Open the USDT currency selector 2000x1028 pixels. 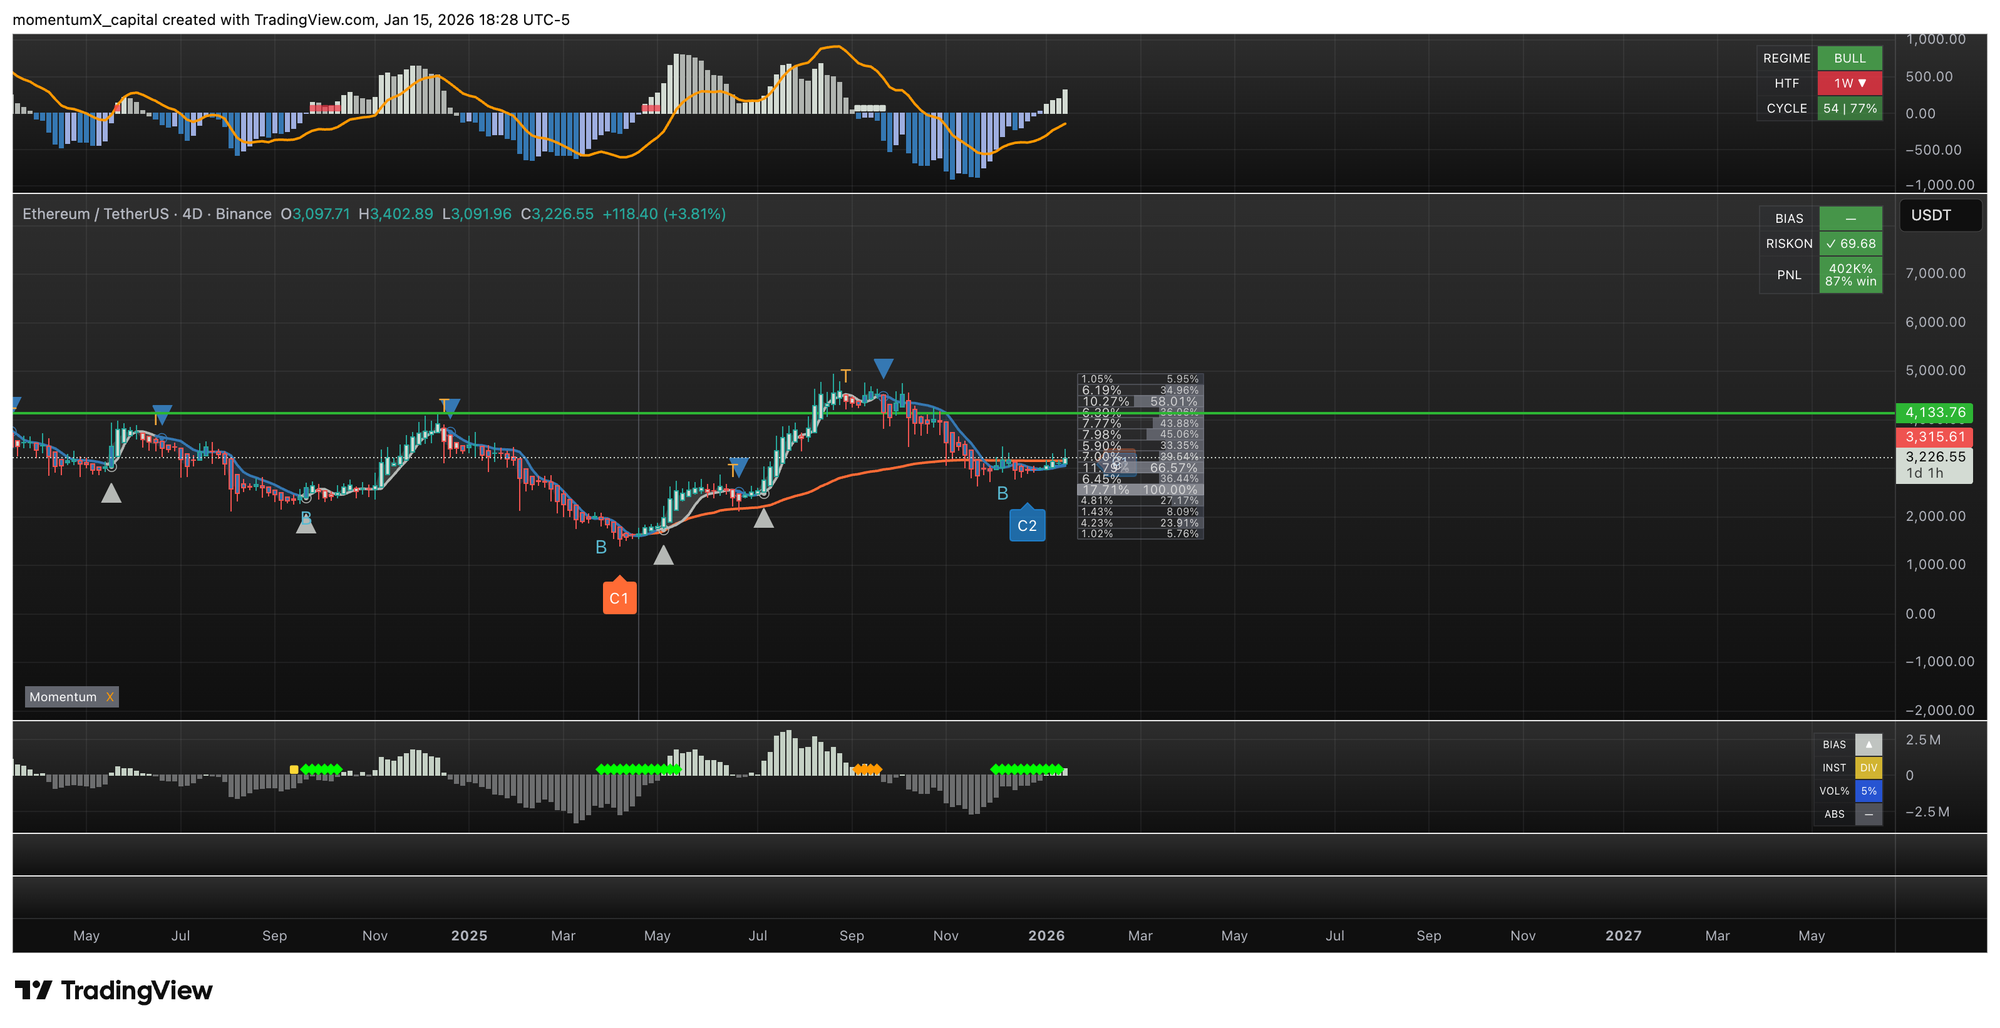[1939, 215]
